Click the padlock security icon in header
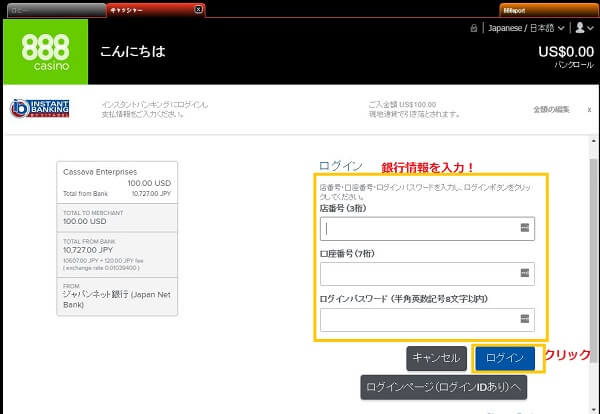Screen dimensions: 600x414 tap(478, 28)
